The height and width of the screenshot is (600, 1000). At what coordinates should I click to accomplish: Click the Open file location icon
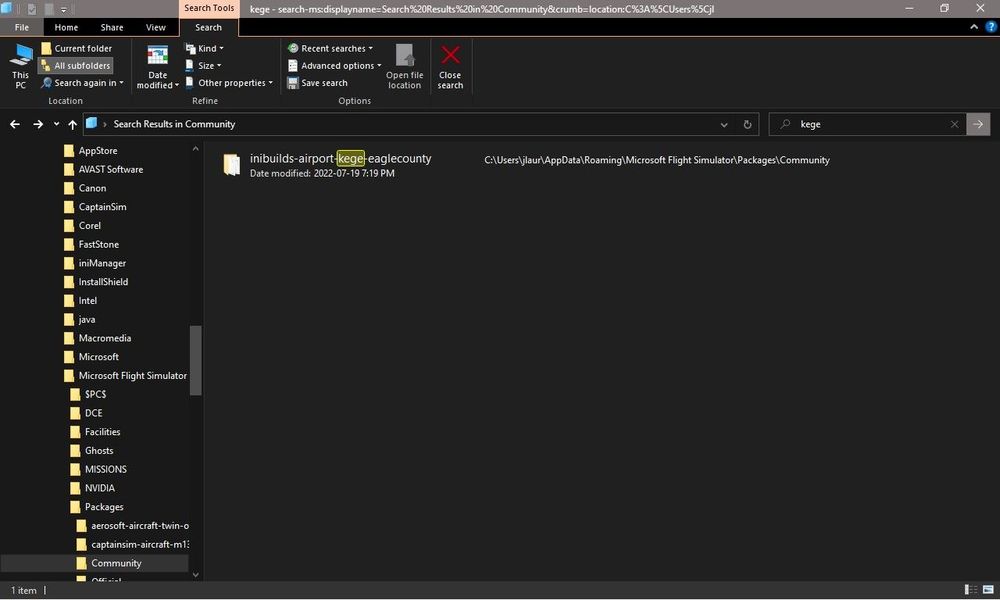[x=404, y=56]
